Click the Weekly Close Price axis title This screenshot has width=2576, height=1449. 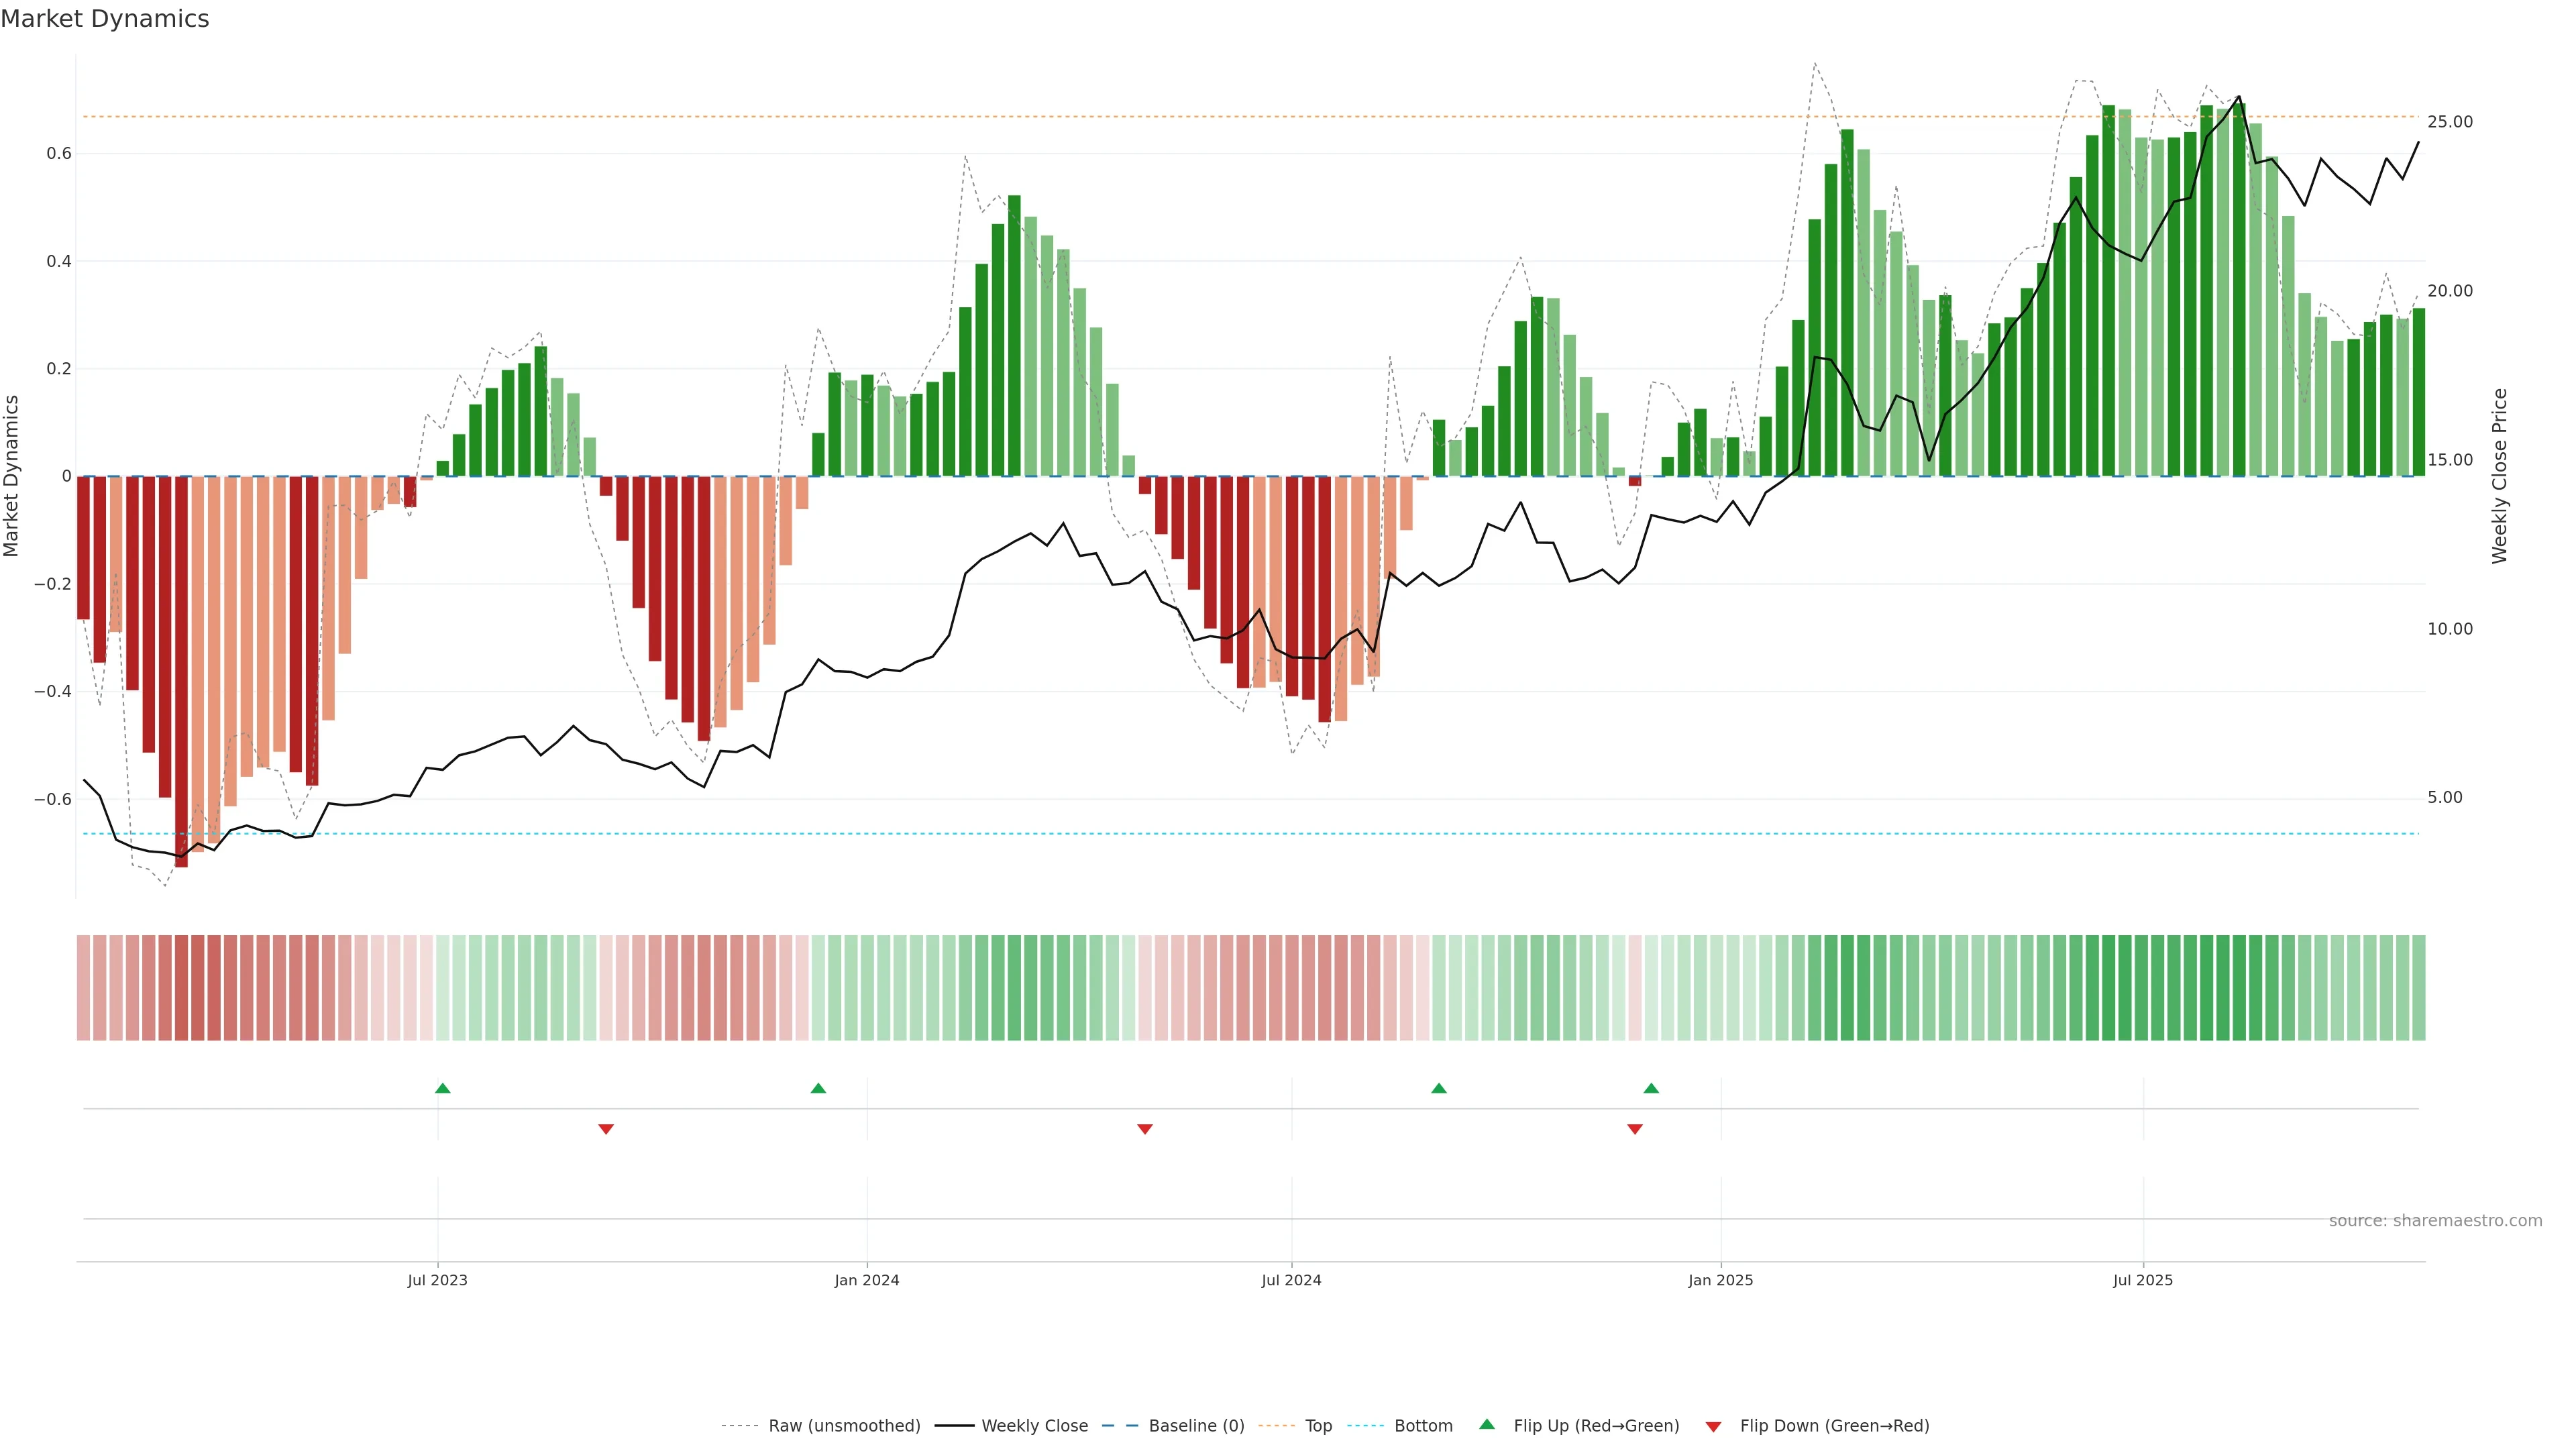(2499, 476)
